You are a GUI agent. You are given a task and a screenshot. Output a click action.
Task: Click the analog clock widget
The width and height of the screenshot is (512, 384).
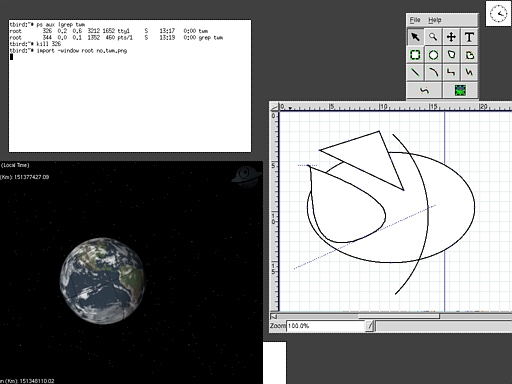point(498,14)
